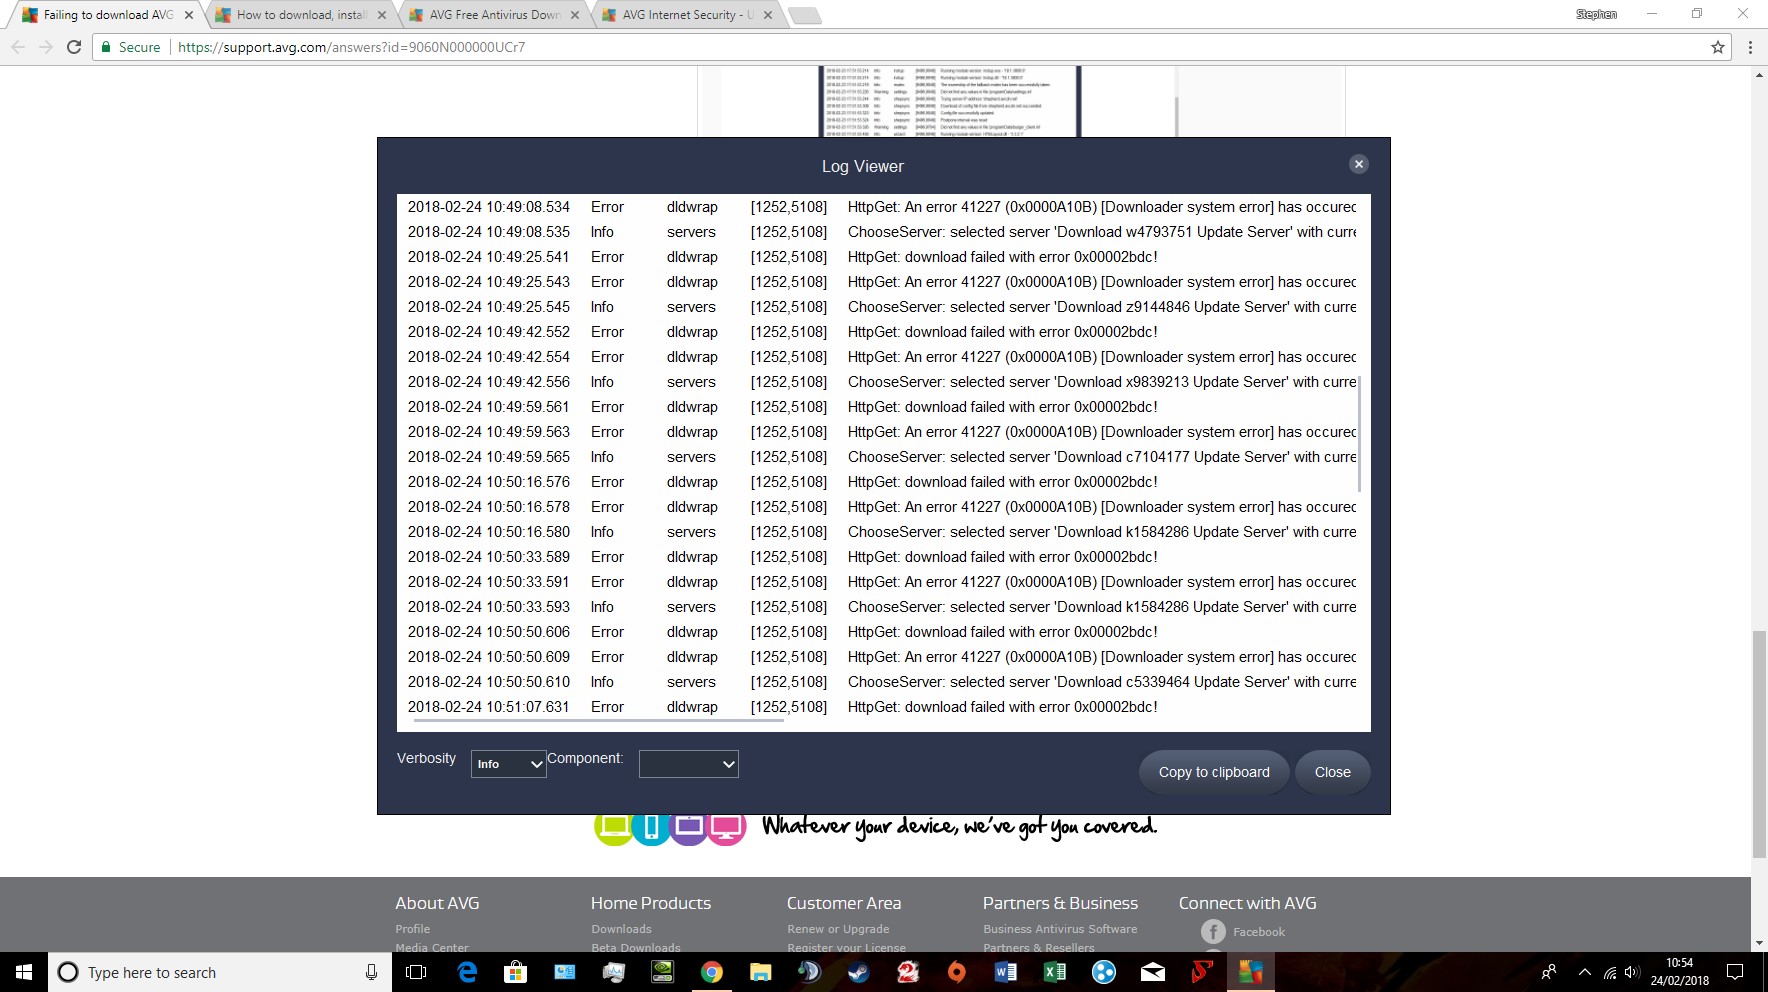Open Steam from the taskbar

(859, 972)
